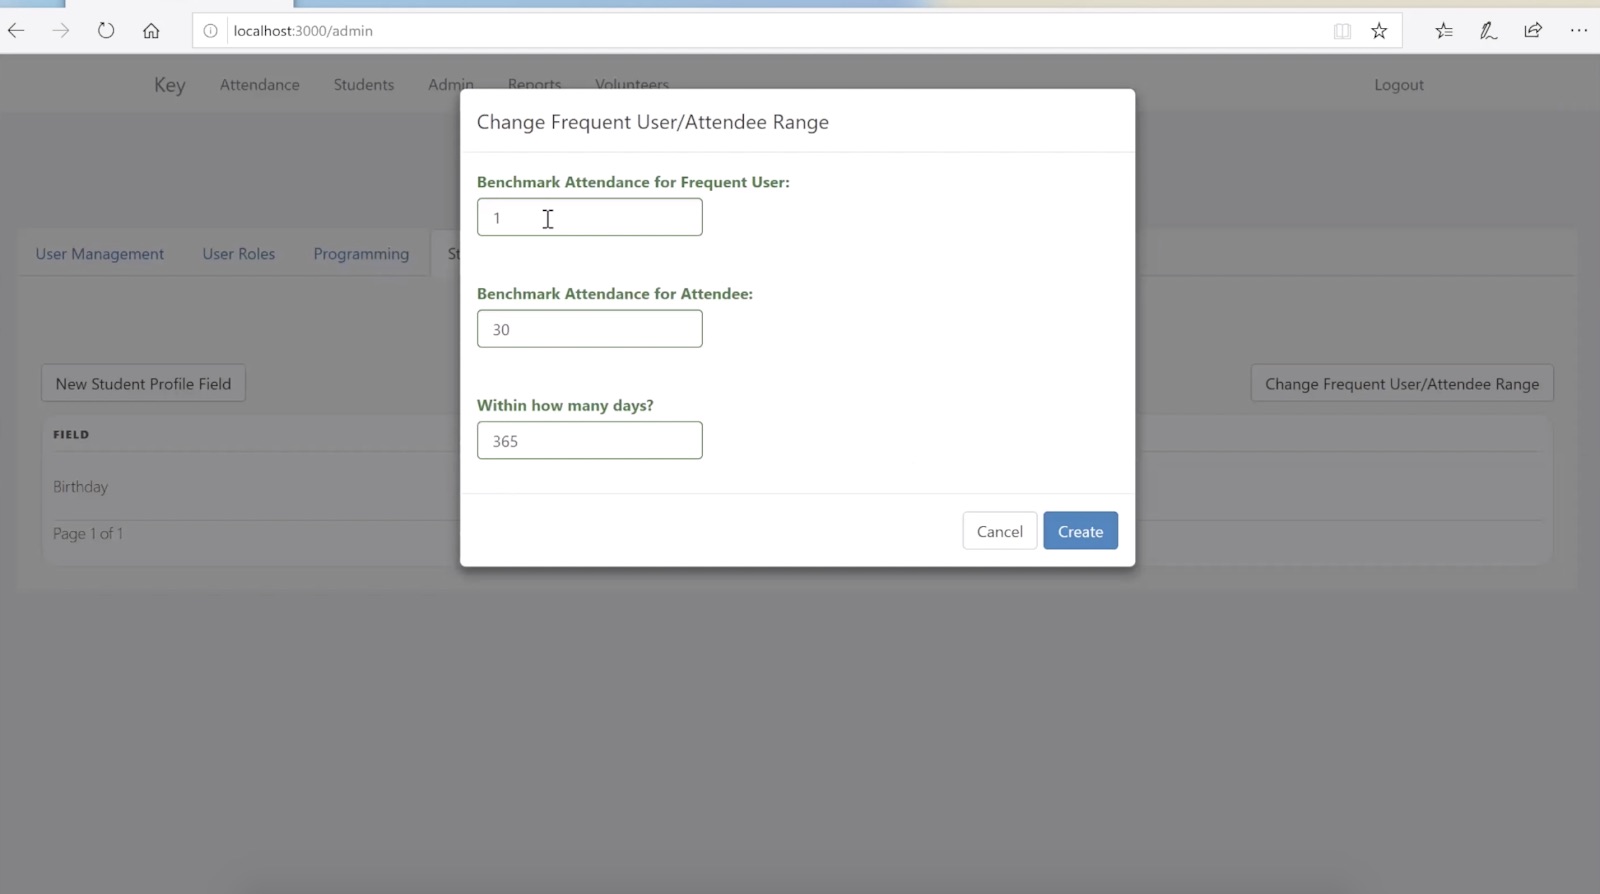The width and height of the screenshot is (1600, 894).
Task: Focus the Frequent User benchmark field
Action: pos(589,218)
